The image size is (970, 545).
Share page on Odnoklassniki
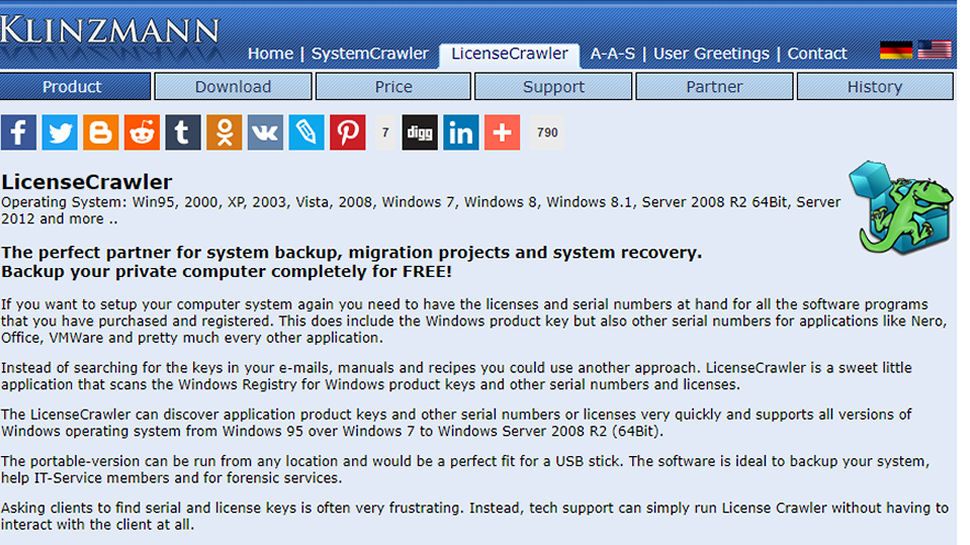224,132
